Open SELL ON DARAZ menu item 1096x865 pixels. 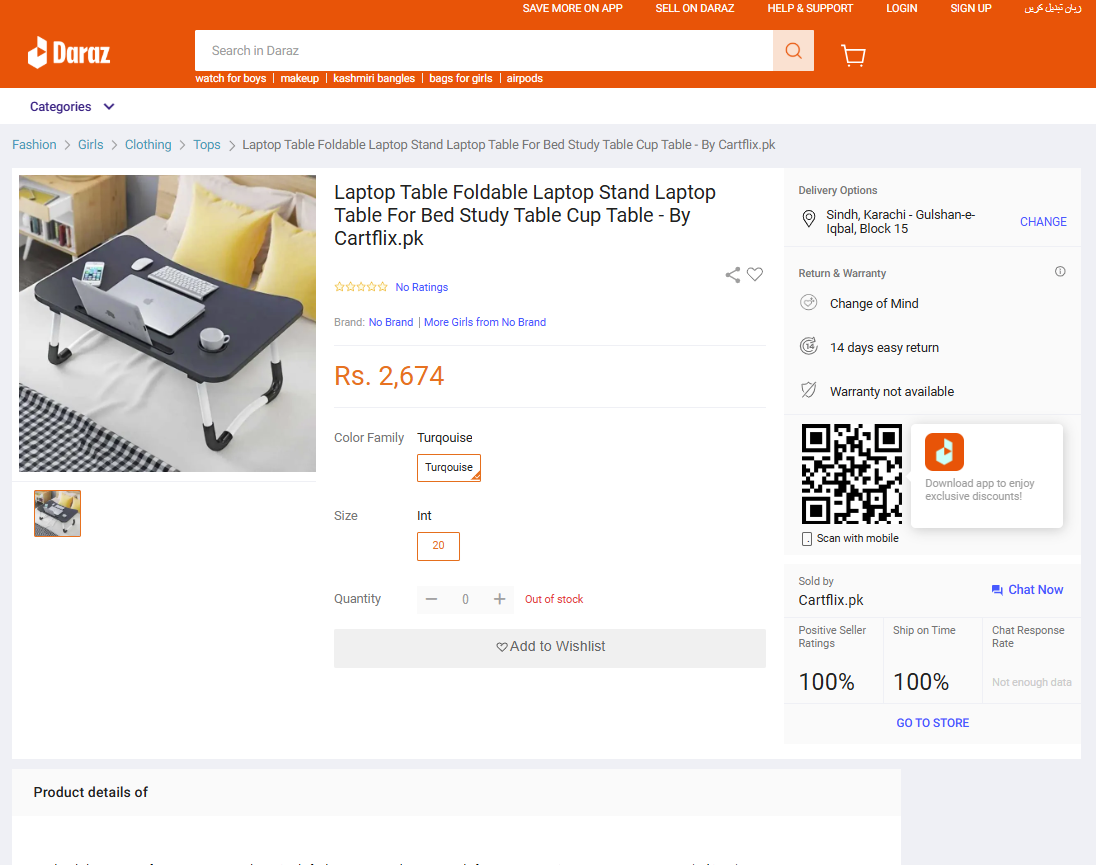click(695, 8)
